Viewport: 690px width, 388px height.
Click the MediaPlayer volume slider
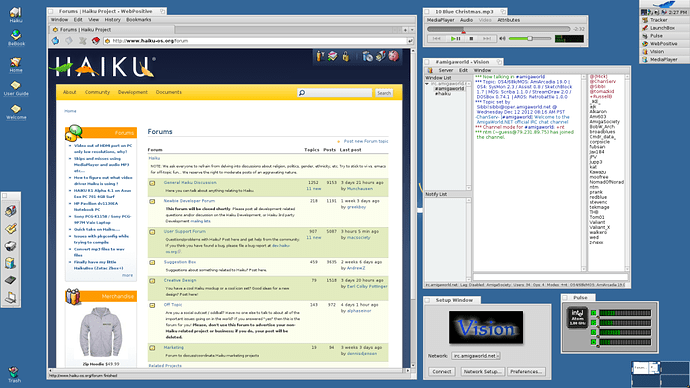point(530,39)
